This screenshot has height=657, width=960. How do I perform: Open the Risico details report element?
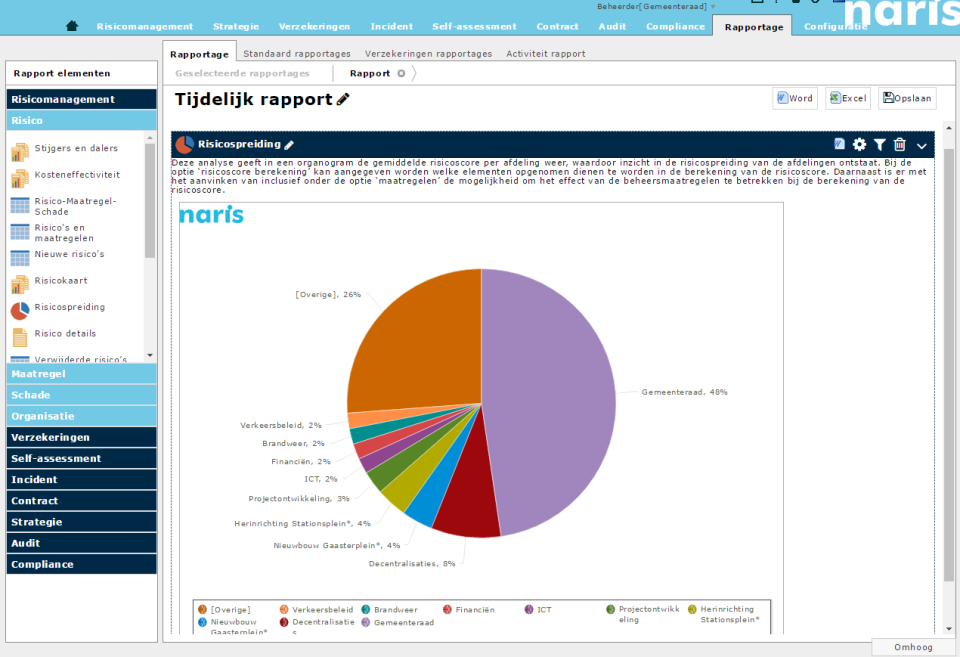[x=66, y=333]
